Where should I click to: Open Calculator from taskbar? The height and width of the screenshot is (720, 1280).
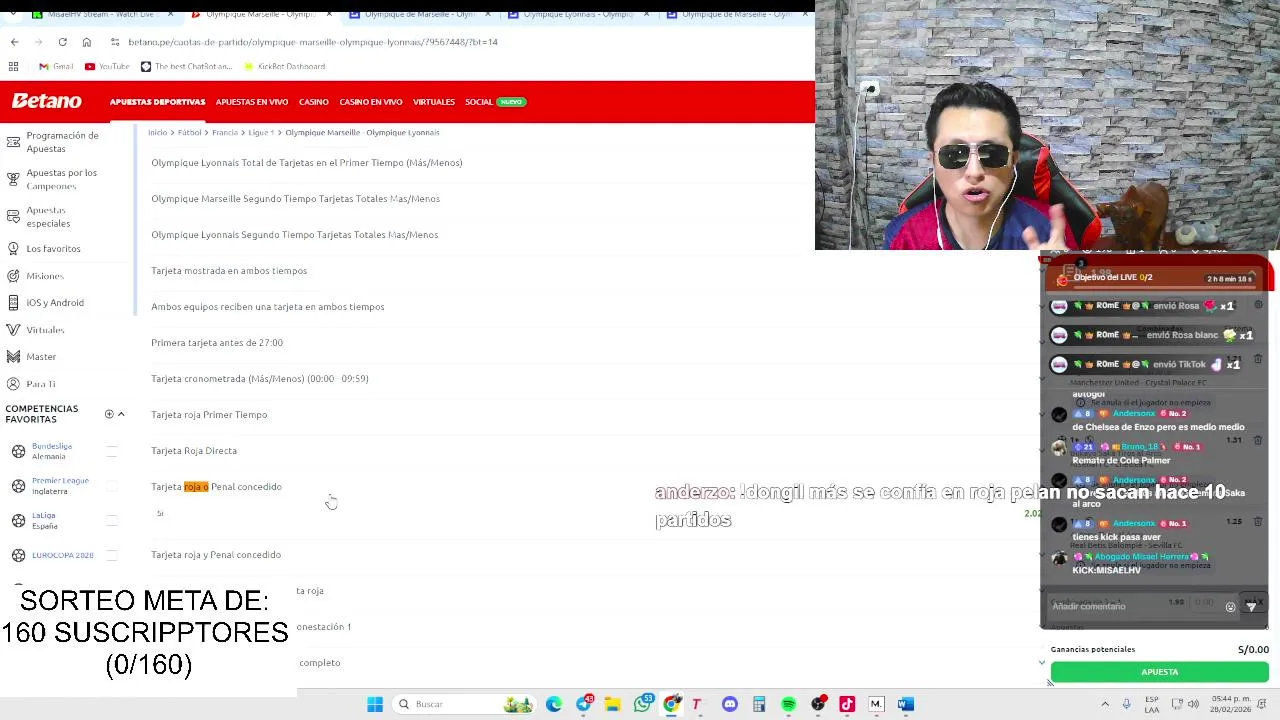point(759,704)
